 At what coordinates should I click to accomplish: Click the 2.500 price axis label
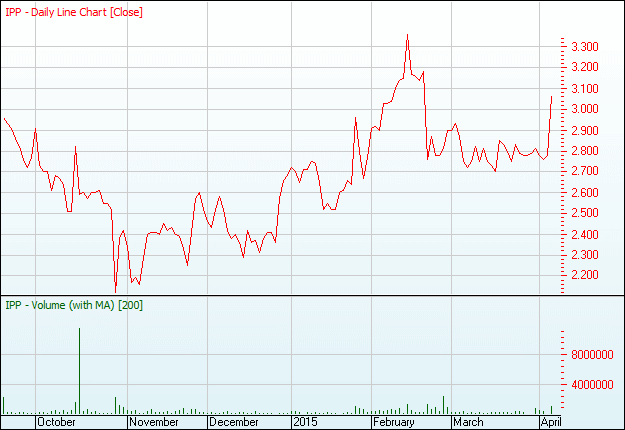click(585, 213)
